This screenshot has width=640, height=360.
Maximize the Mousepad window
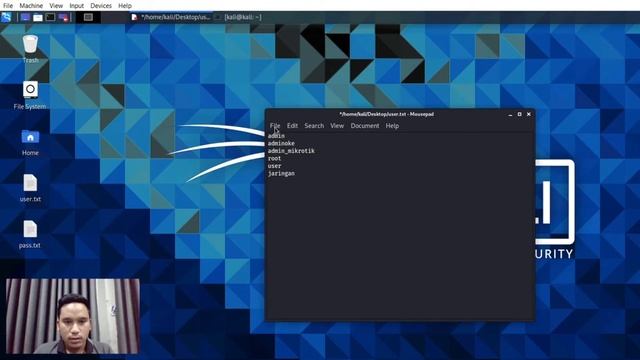(520, 114)
